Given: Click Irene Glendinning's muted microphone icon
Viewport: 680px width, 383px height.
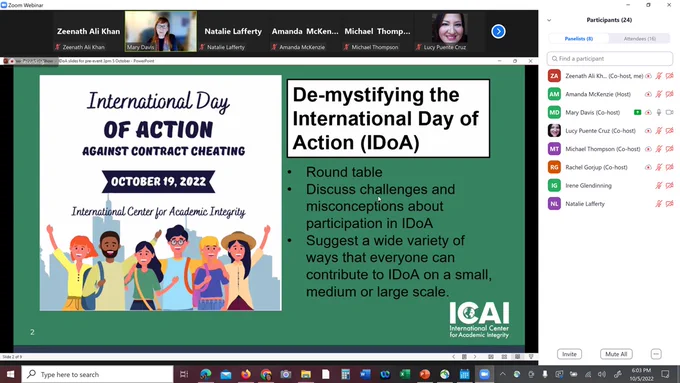Looking at the screenshot, I should coord(659,185).
